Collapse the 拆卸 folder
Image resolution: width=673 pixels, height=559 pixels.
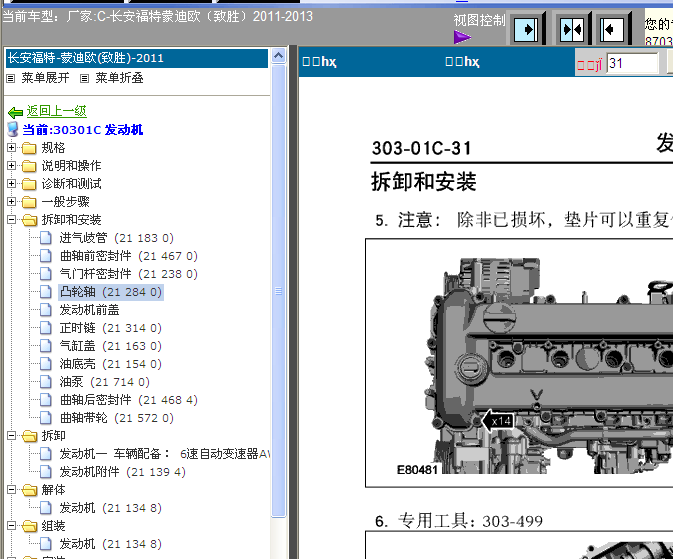(12, 436)
